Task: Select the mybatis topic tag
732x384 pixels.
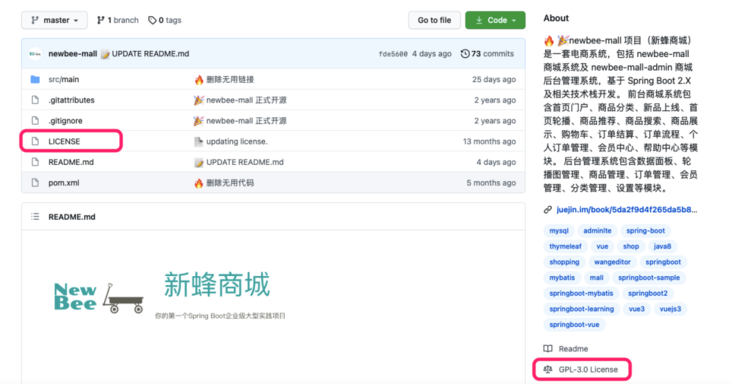Action: (562, 278)
